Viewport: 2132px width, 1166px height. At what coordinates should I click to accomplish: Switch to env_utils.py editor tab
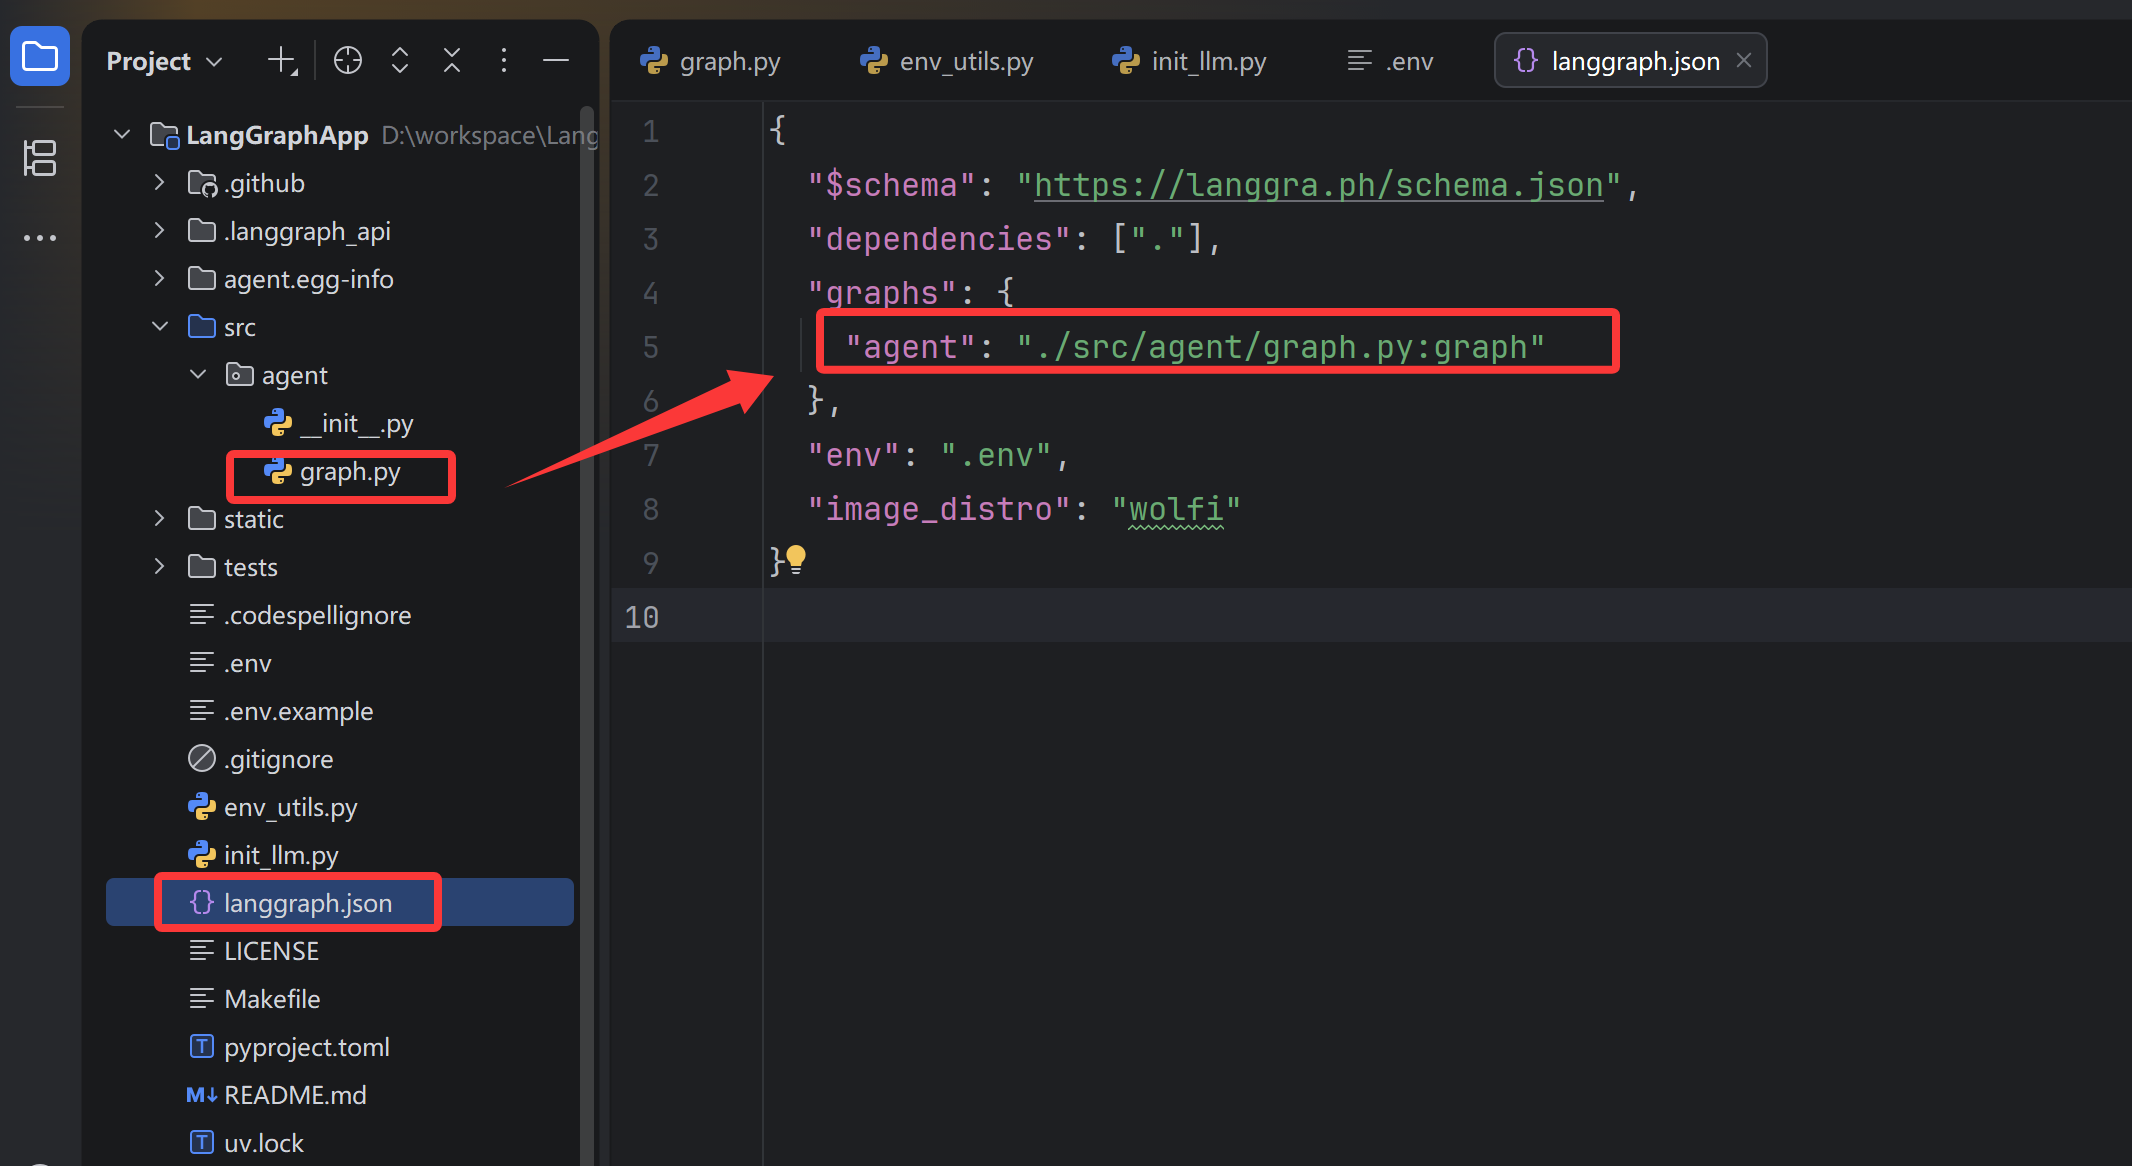pyautogui.click(x=947, y=61)
